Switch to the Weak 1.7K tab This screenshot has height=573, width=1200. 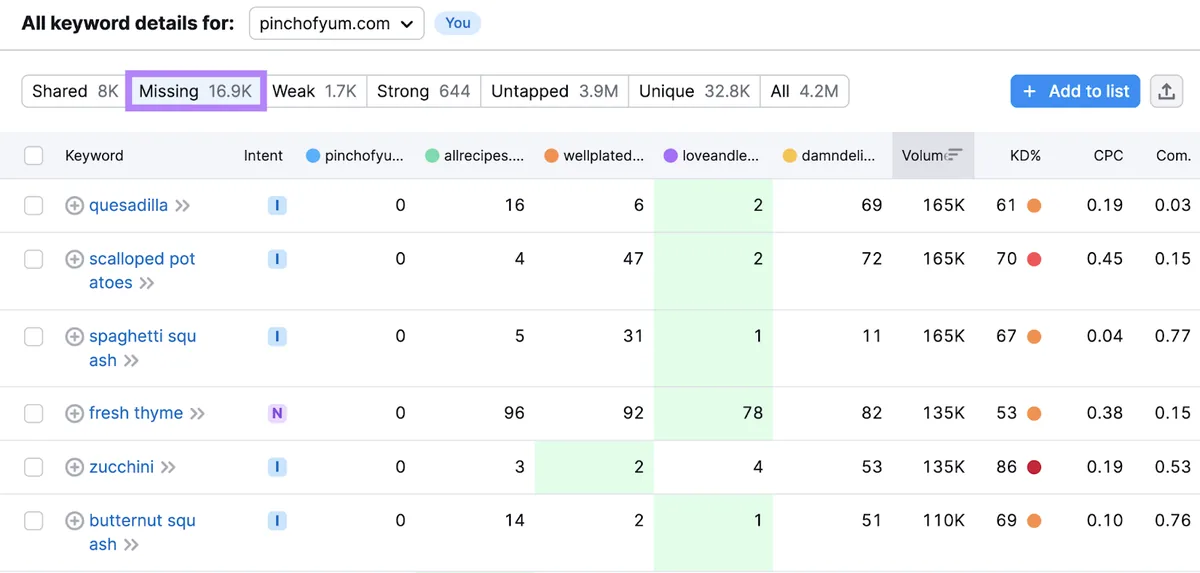tap(314, 91)
